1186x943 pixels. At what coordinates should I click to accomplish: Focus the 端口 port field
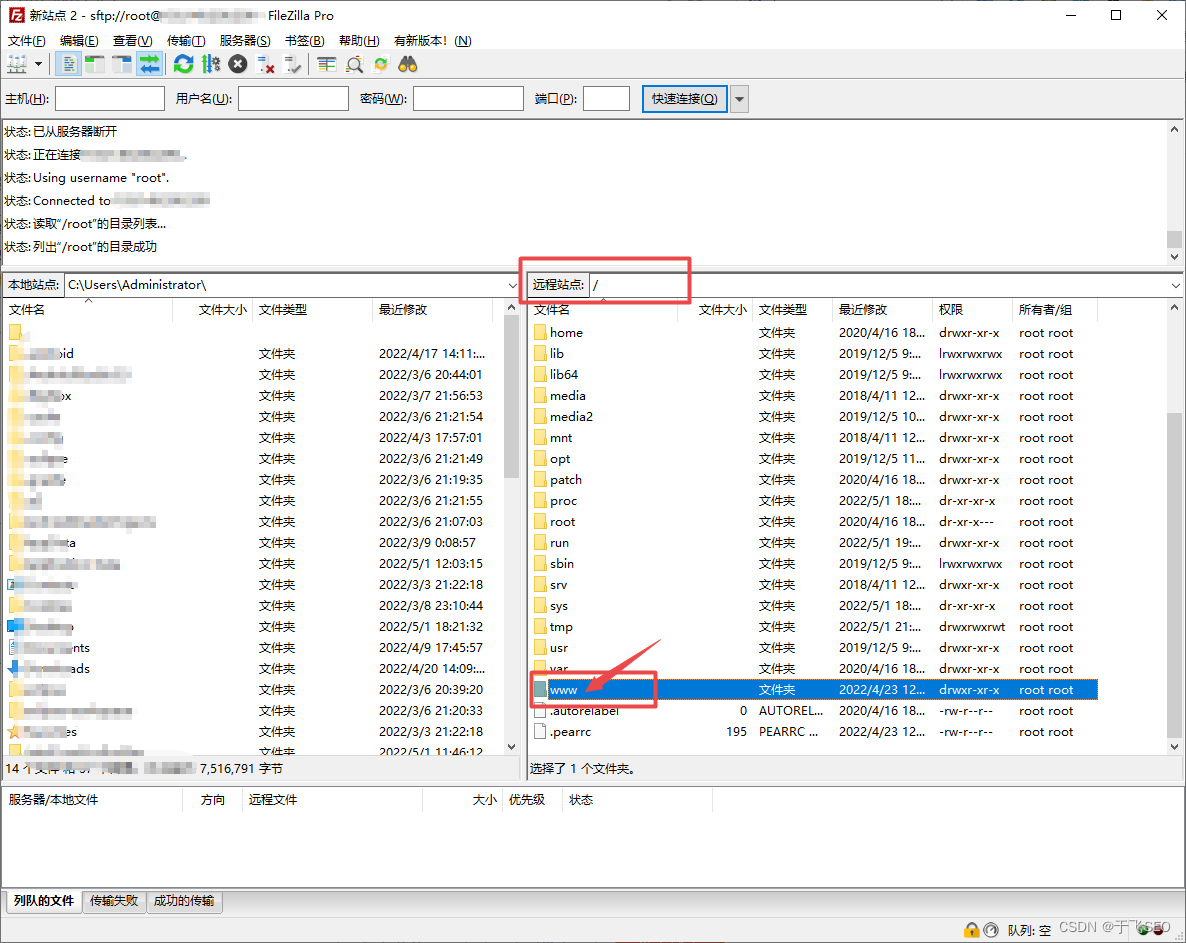coord(607,98)
